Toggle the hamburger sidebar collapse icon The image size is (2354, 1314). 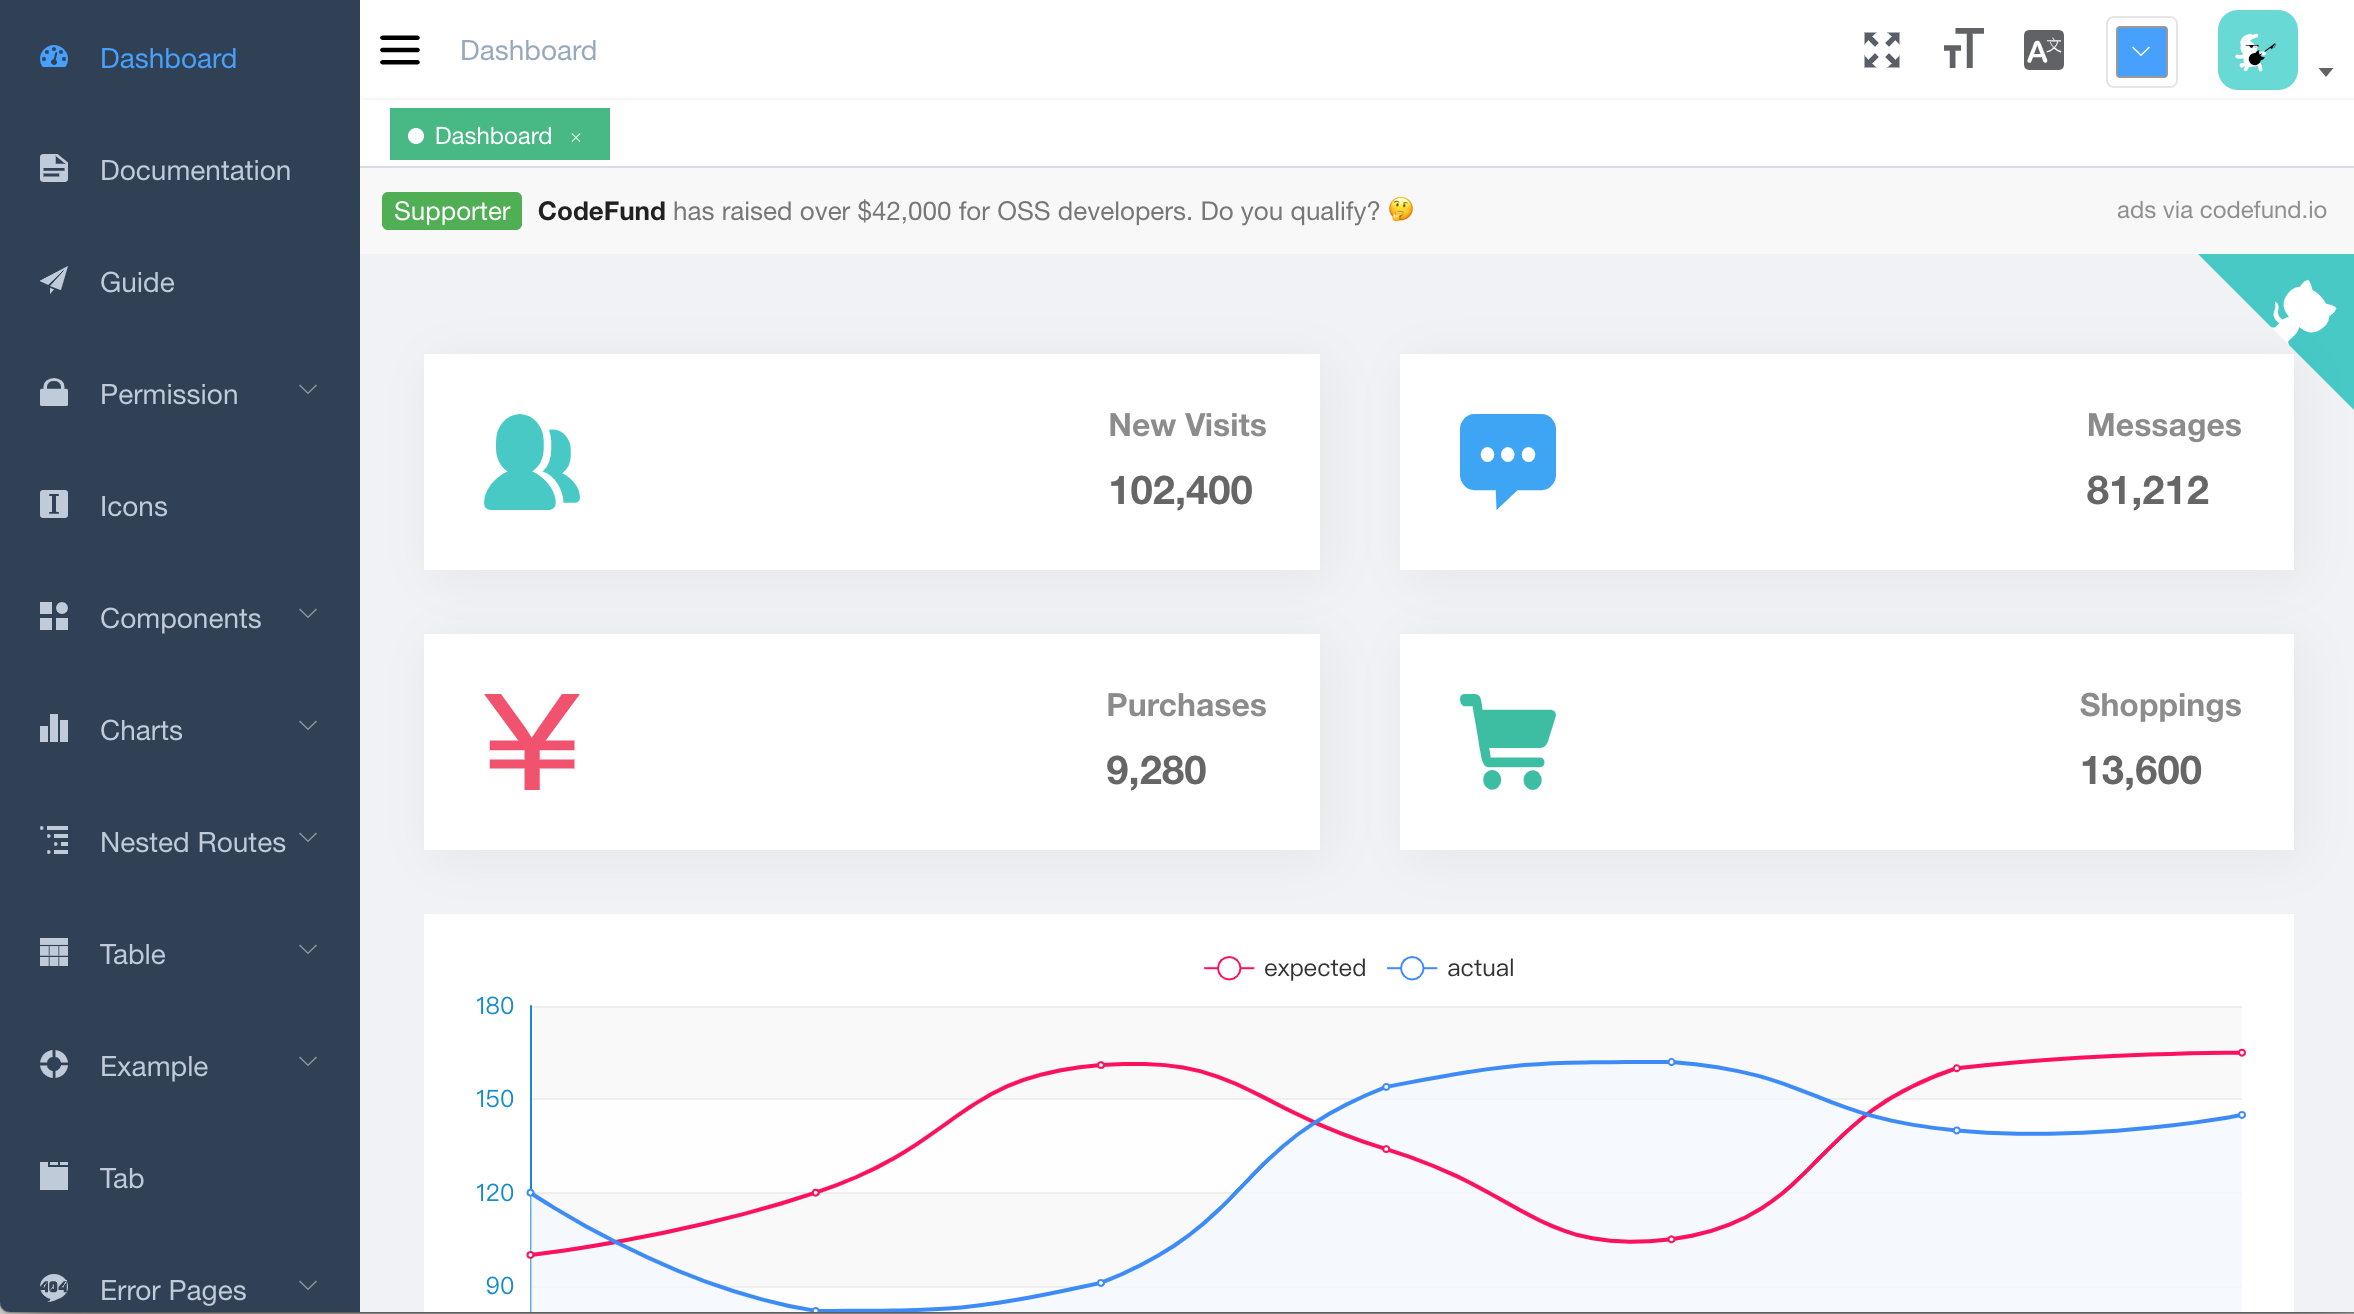click(x=399, y=50)
